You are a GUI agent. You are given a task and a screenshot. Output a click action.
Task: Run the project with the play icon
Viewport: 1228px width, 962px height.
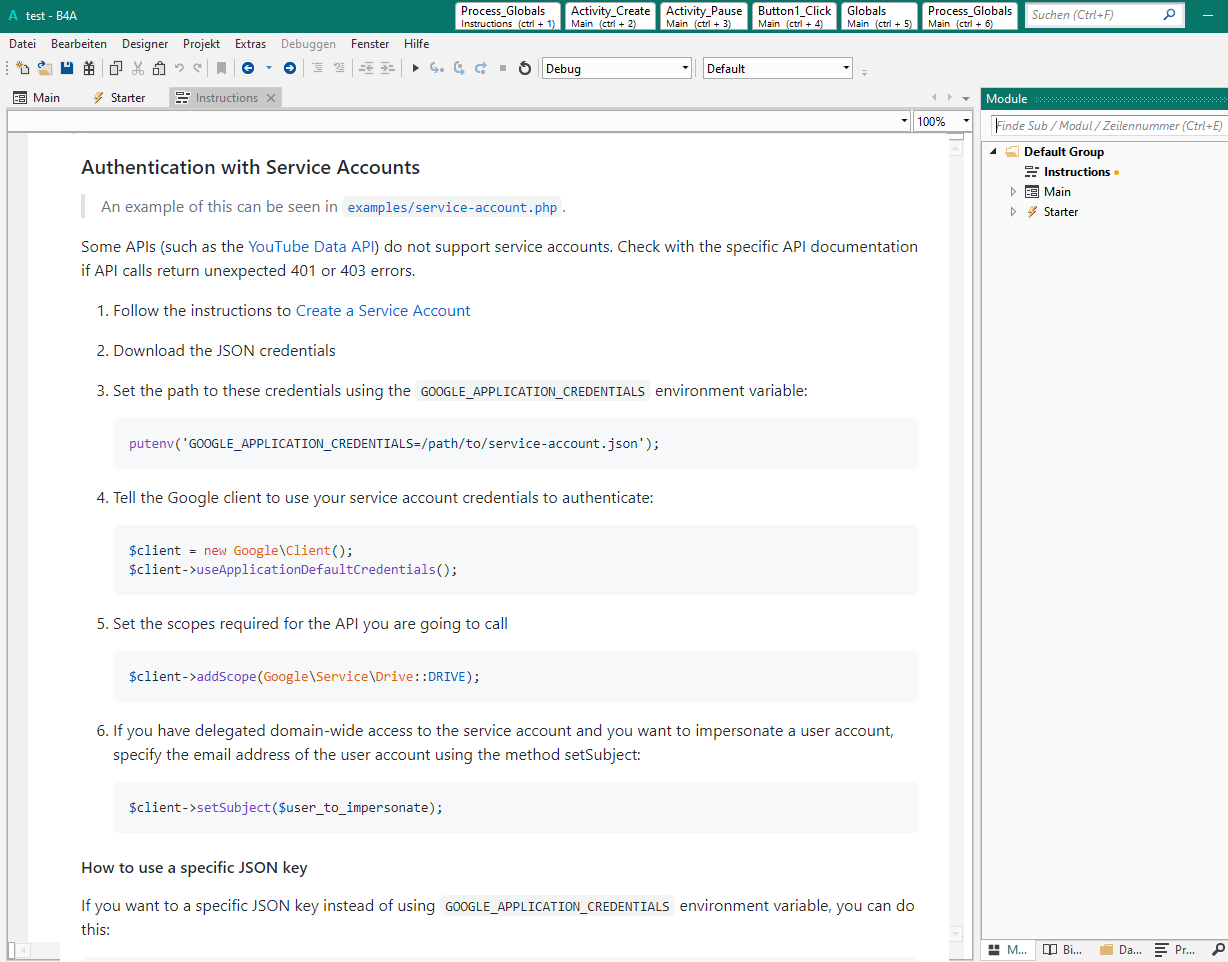tap(416, 68)
